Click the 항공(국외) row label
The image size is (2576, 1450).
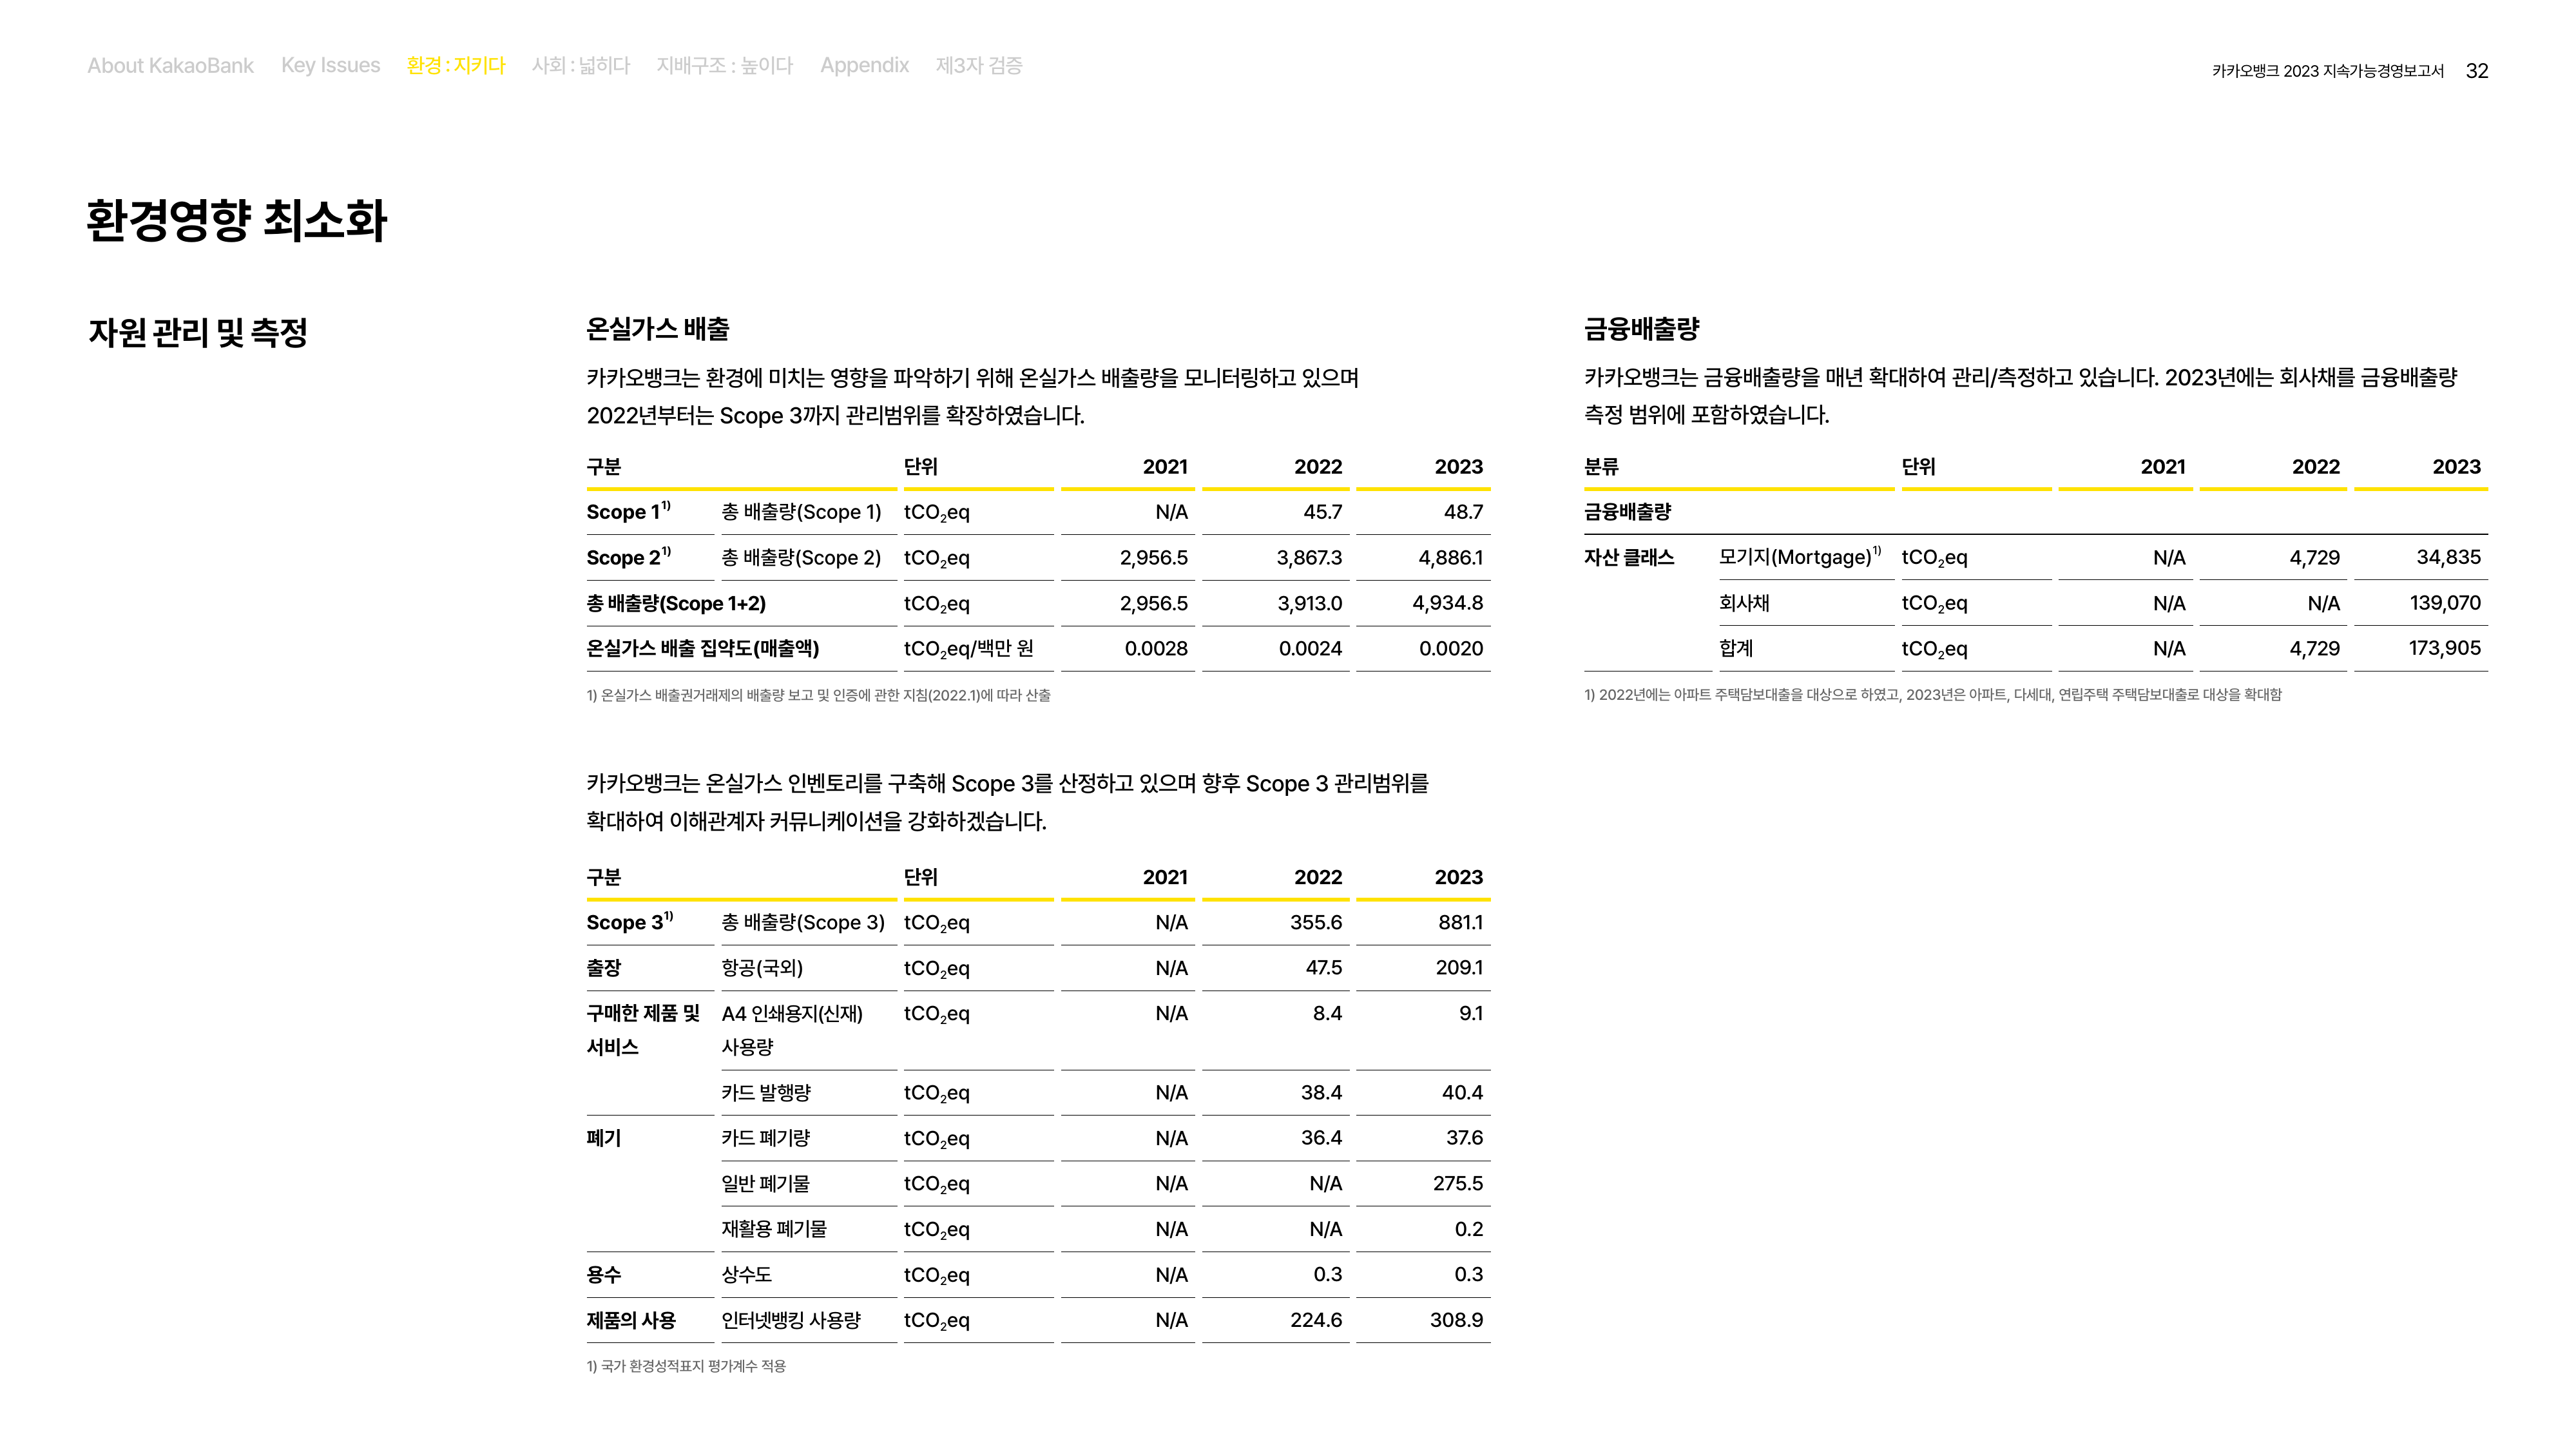(x=762, y=968)
